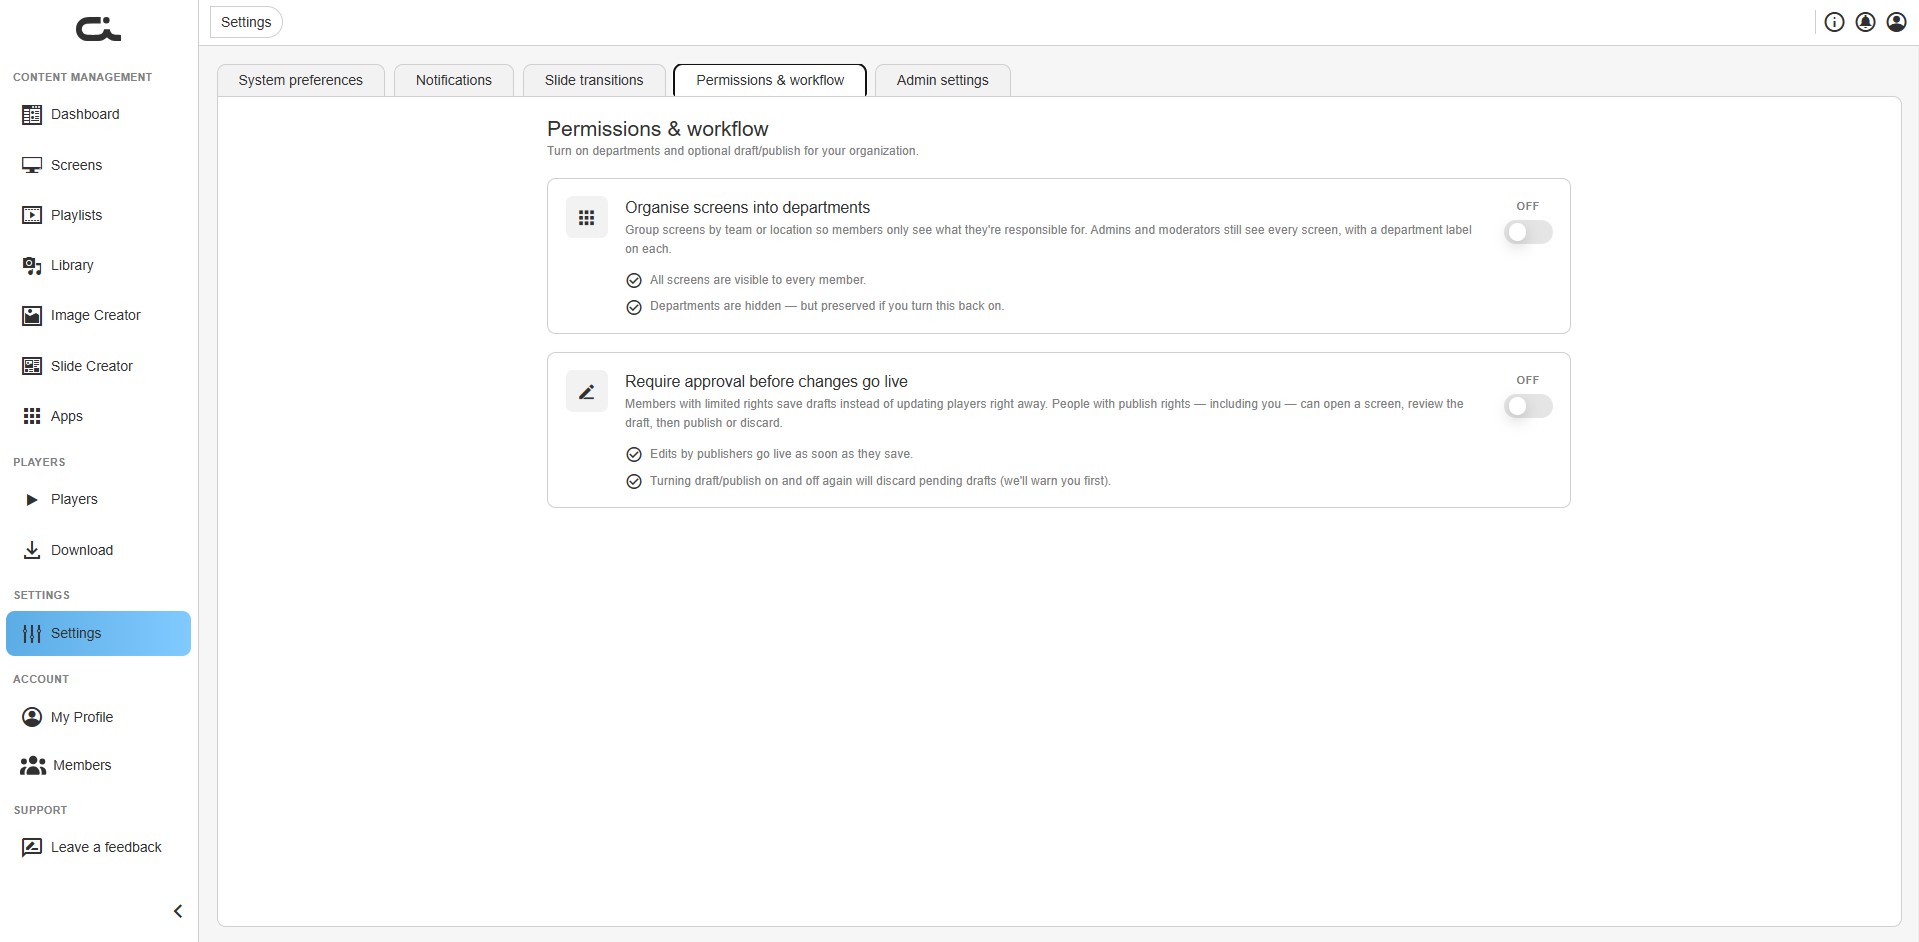This screenshot has height=942, width=1919.
Task: Open the notifications bell icon
Action: [x=1865, y=22]
